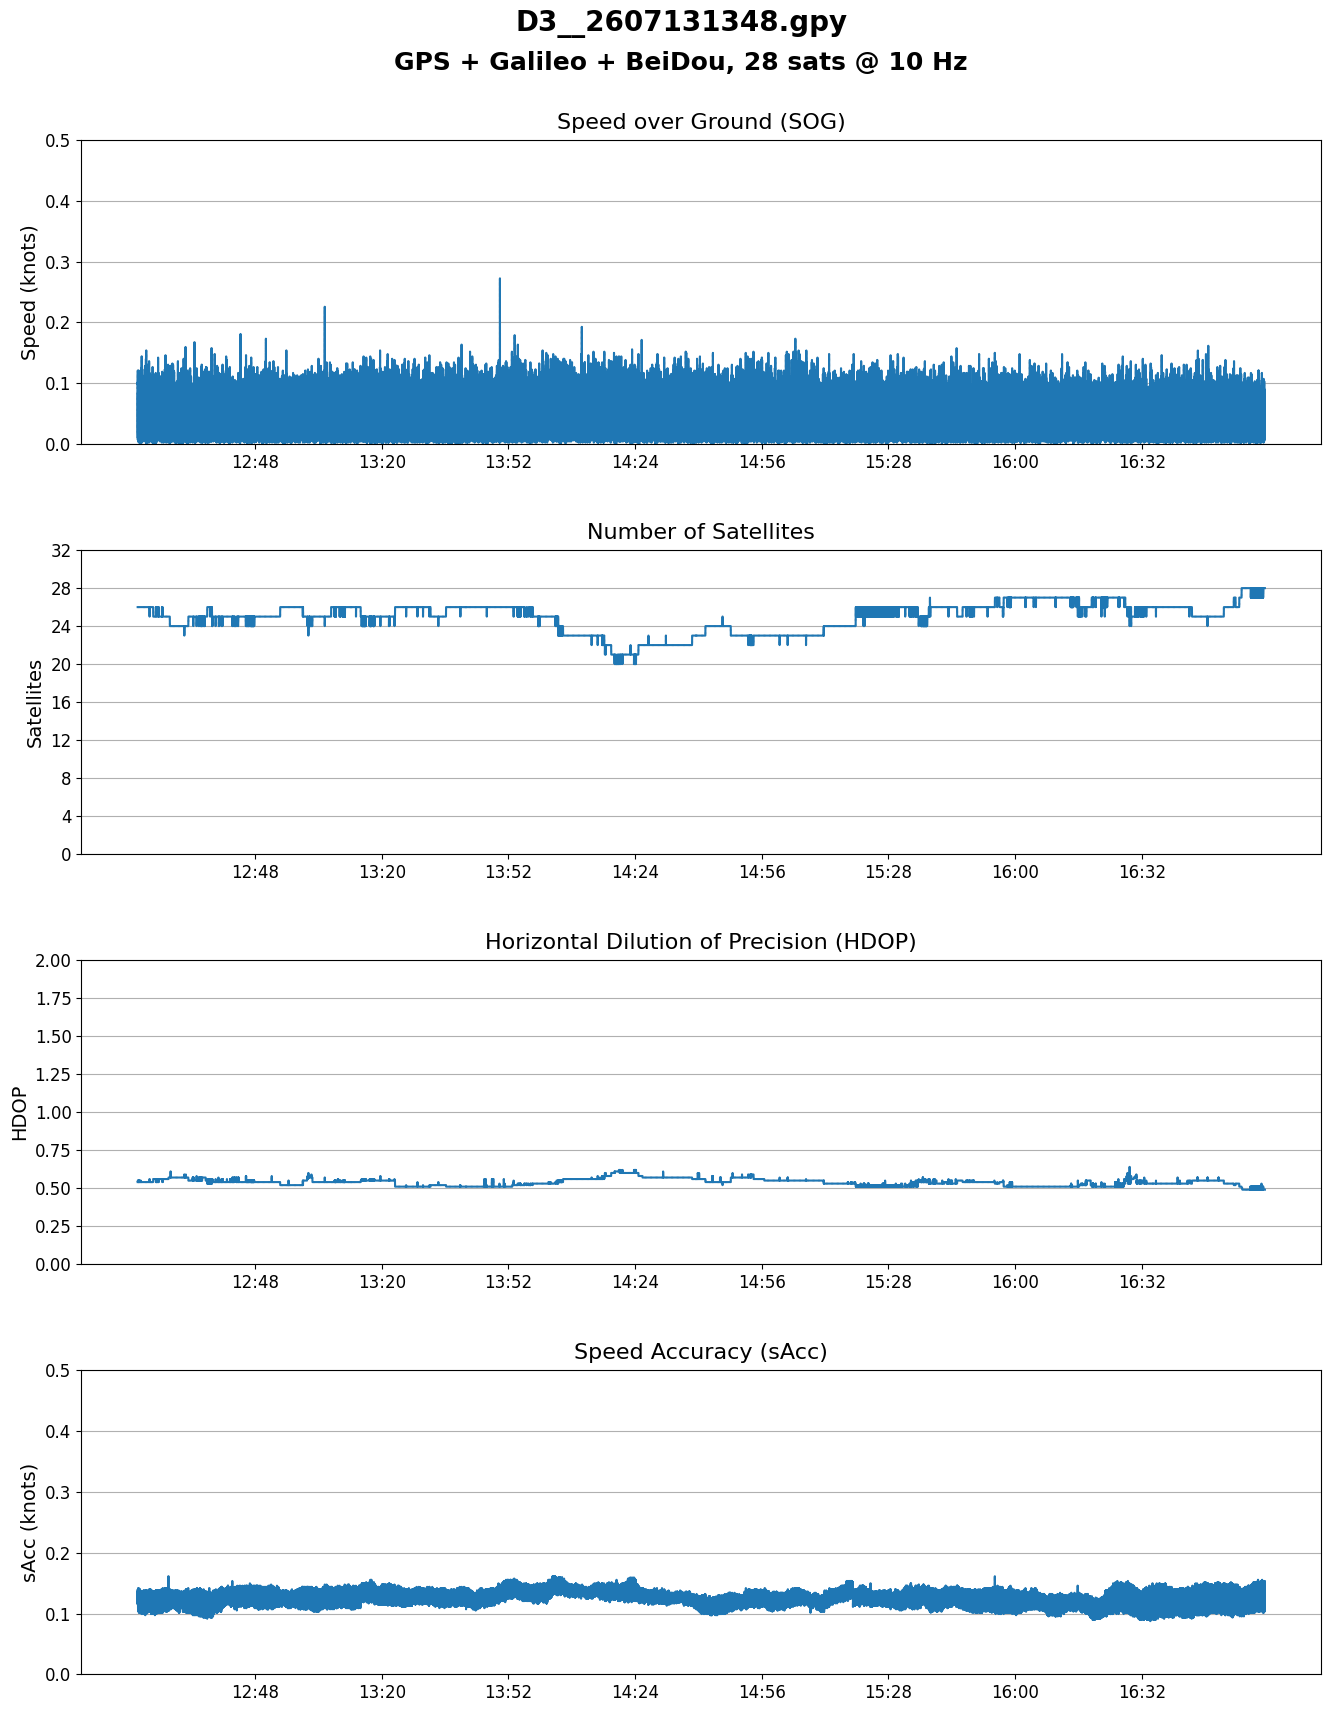Viewport: 1331px width, 1712px height.
Task: Click the Number of Satellites chart title
Action: click(x=701, y=532)
